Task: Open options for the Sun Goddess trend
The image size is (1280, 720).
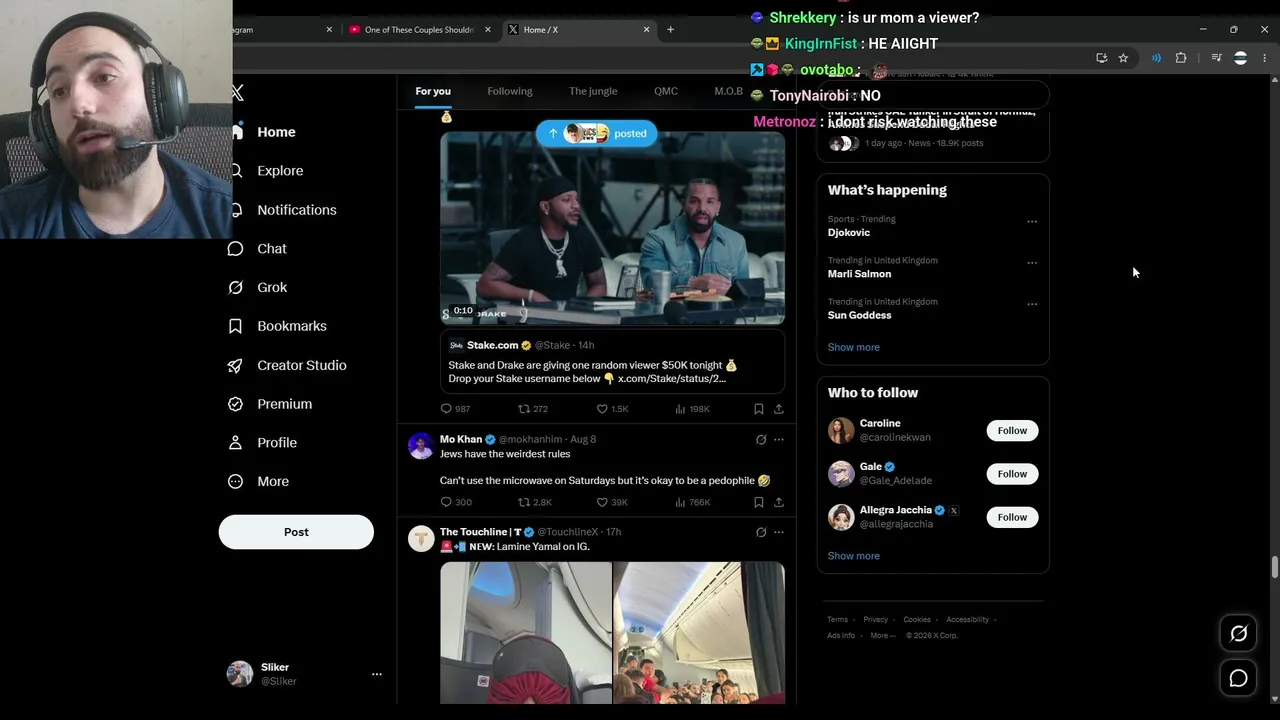Action: click(1032, 303)
